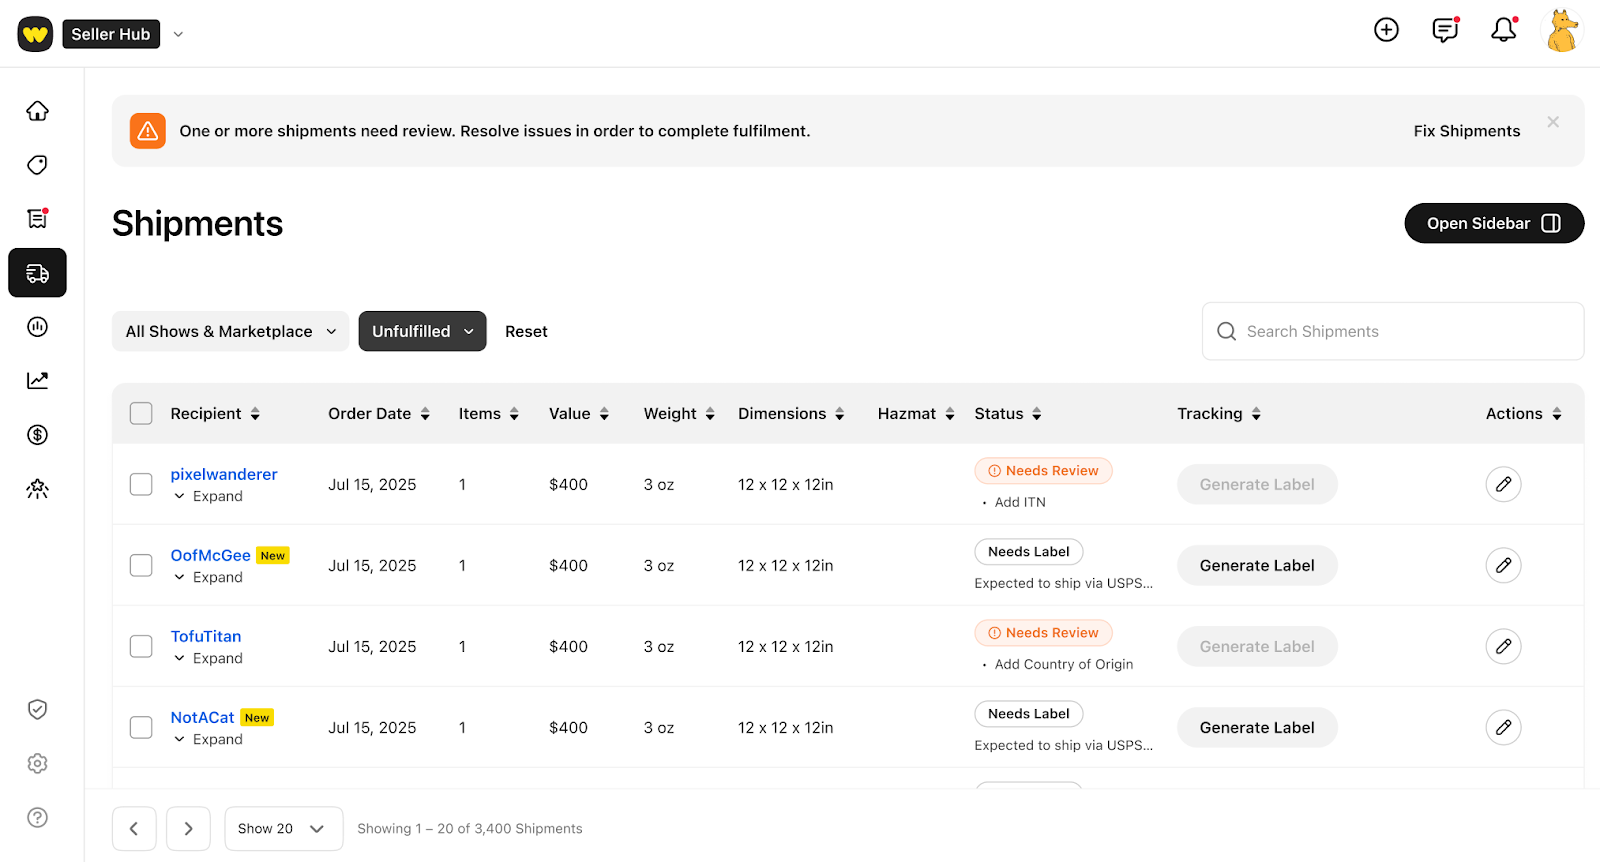Check the select-all checkbox in table header
This screenshot has height=862, width=1600.
point(141,414)
